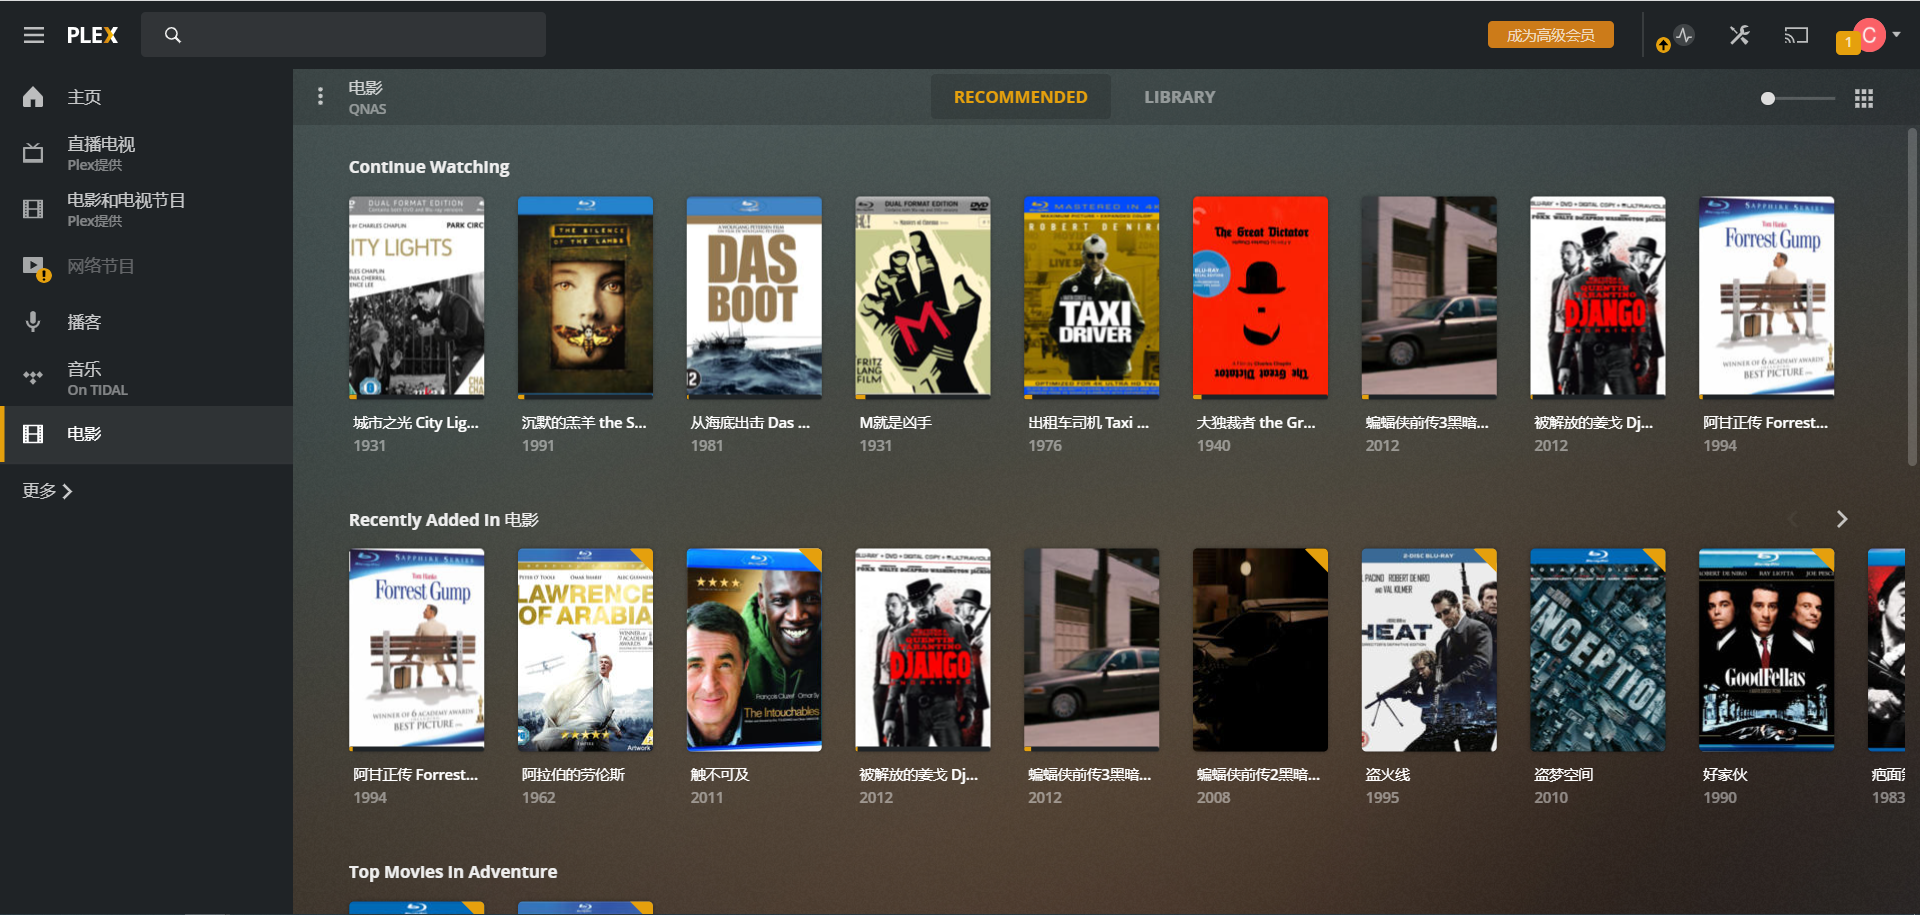This screenshot has height=915, width=1920.
Task: Open Settings wrench and screwdriver icon
Action: click(x=1740, y=35)
